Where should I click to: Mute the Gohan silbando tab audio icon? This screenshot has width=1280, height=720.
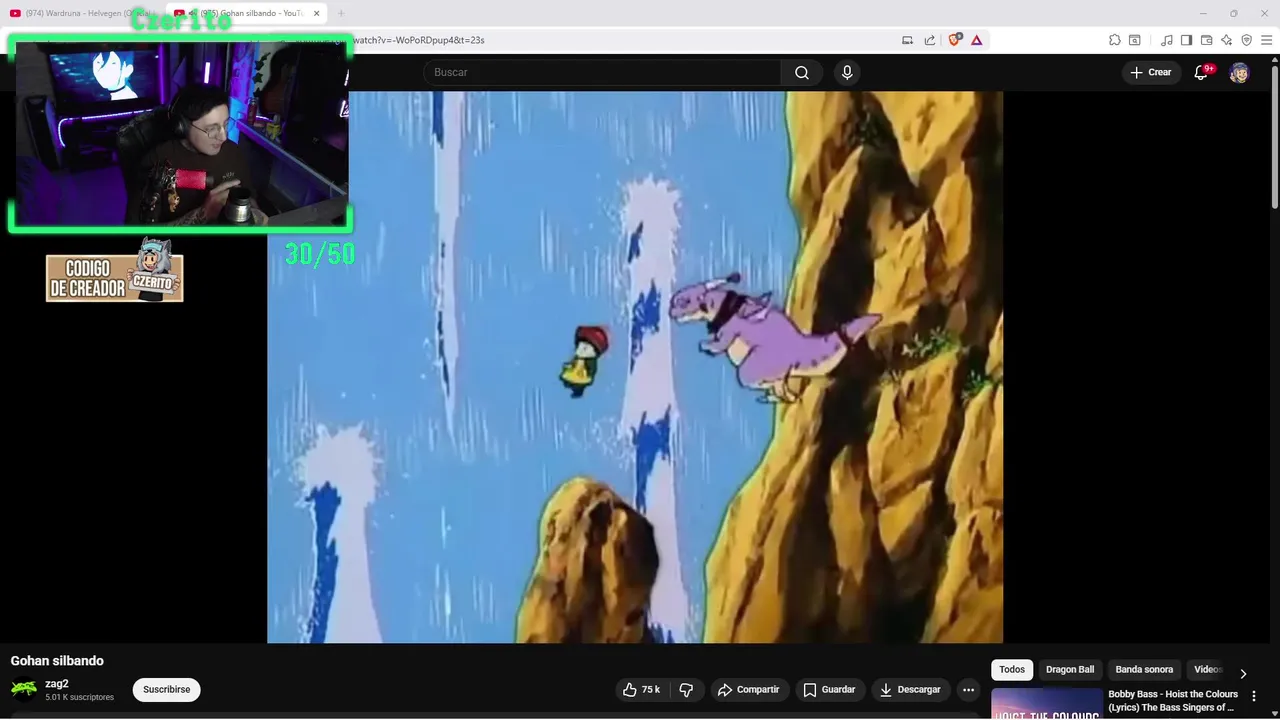[191, 13]
